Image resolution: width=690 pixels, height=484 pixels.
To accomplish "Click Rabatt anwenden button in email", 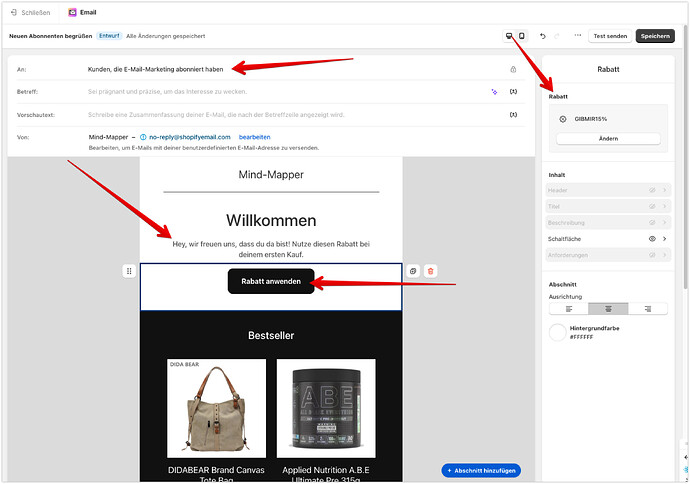I will coord(271,281).
